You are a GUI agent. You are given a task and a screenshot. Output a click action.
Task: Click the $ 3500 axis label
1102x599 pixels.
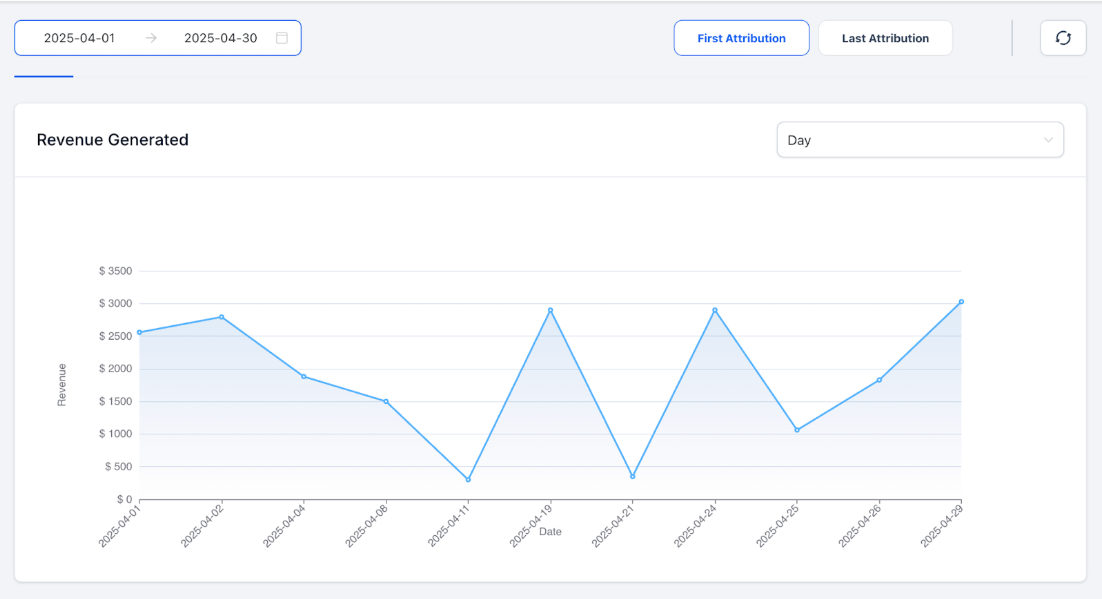pos(115,271)
